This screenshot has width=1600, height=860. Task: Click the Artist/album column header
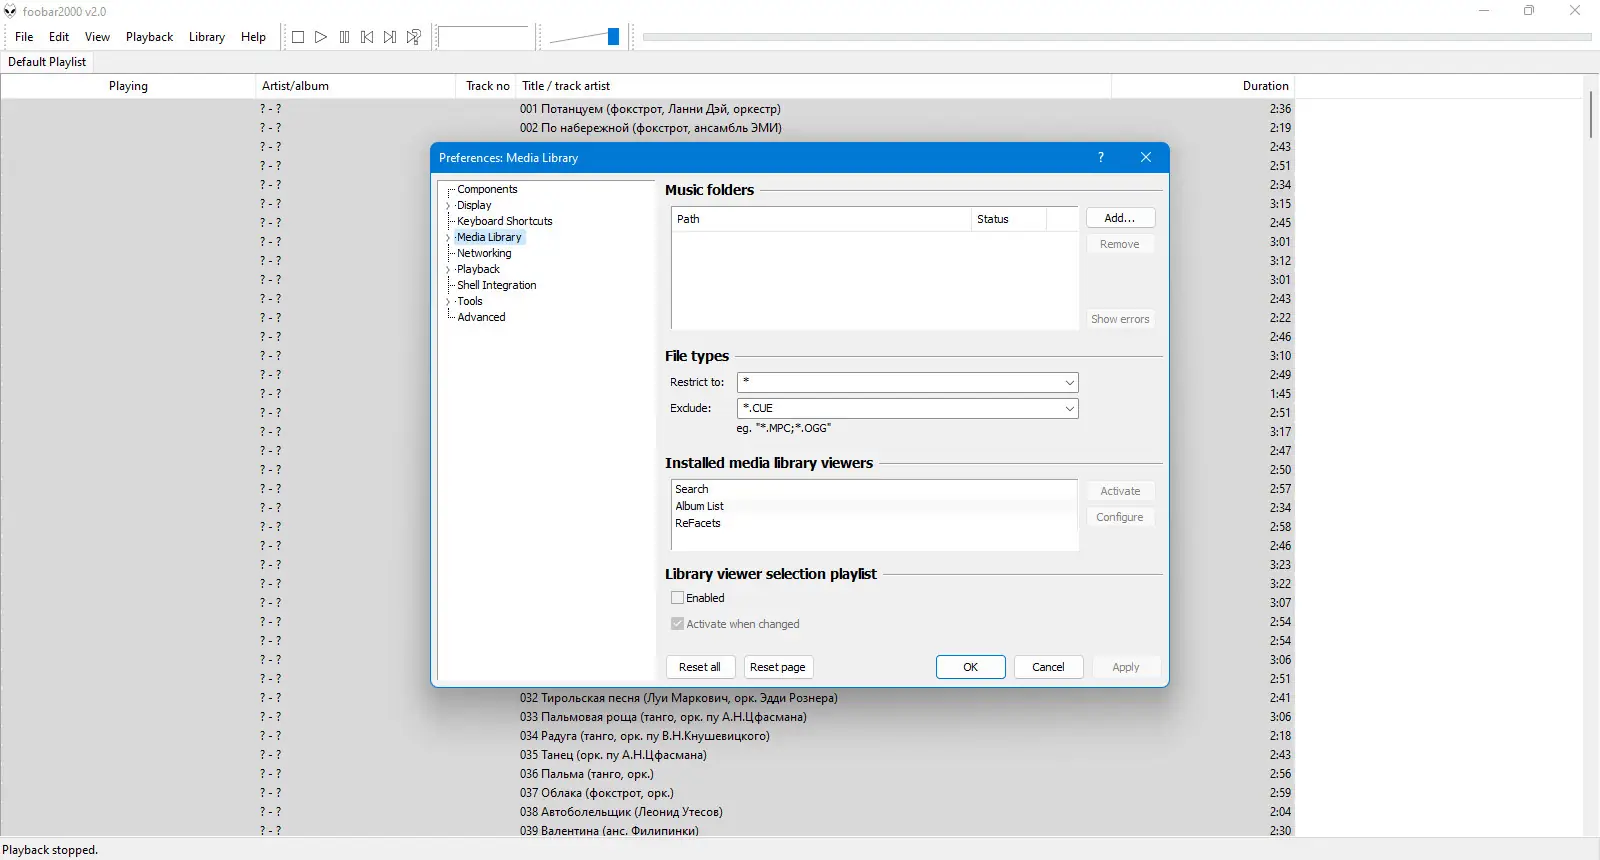355,86
